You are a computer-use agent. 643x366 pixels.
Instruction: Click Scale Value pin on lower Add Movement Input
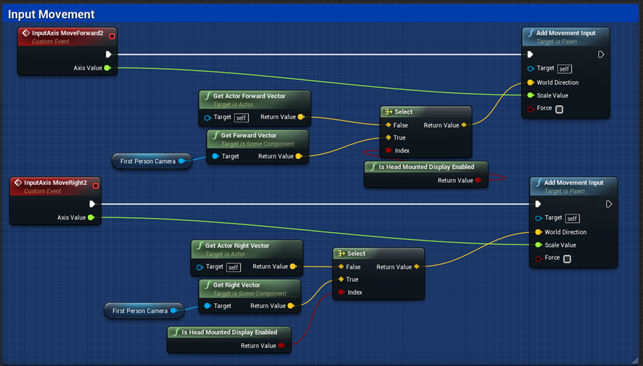[538, 245]
